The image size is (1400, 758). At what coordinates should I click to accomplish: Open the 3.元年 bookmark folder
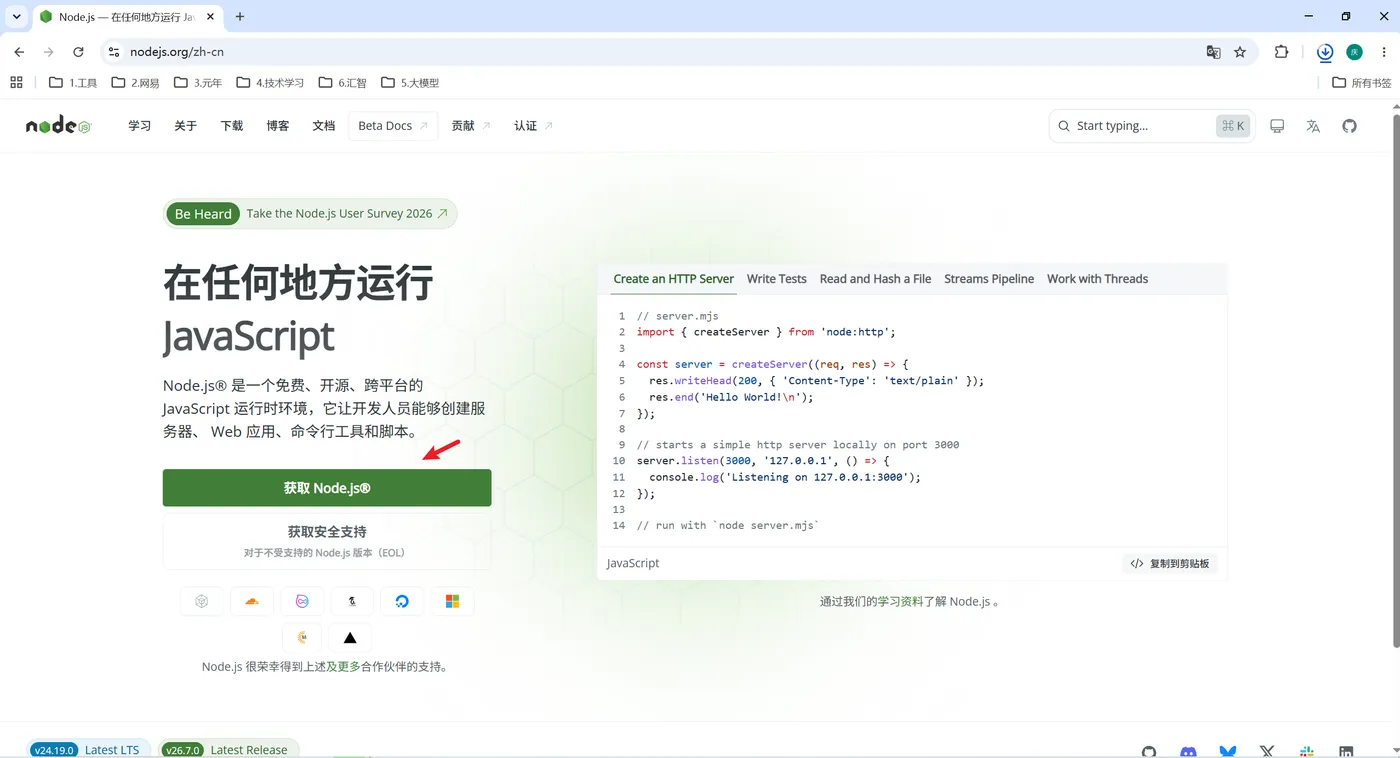point(198,83)
